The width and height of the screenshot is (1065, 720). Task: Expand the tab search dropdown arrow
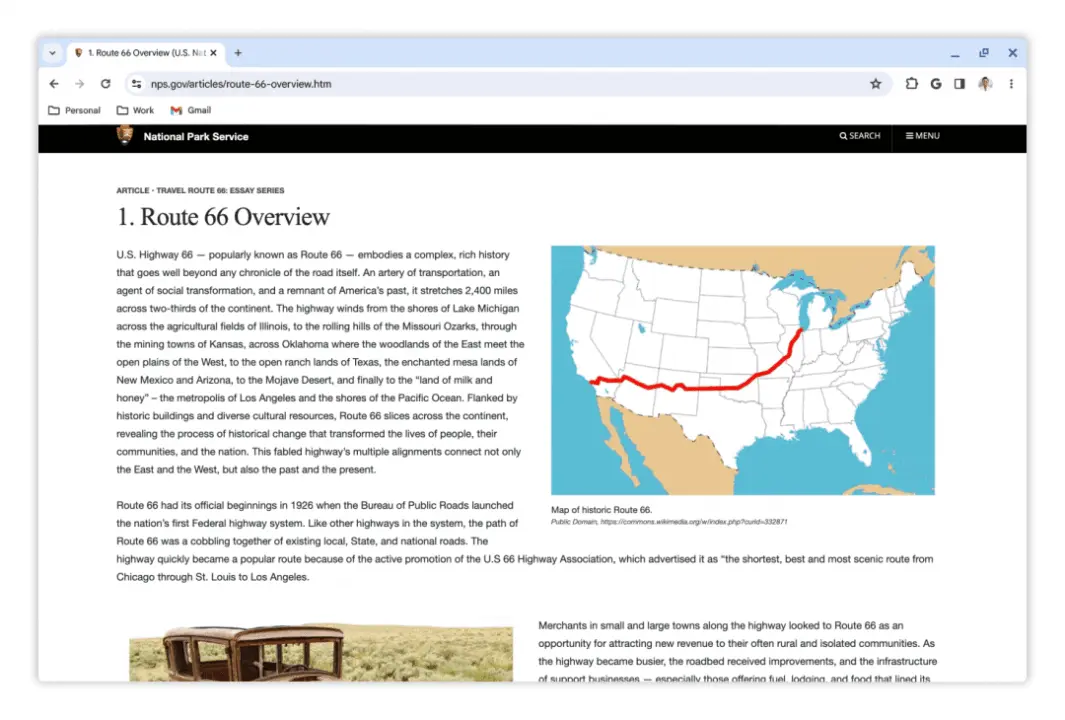pos(53,53)
